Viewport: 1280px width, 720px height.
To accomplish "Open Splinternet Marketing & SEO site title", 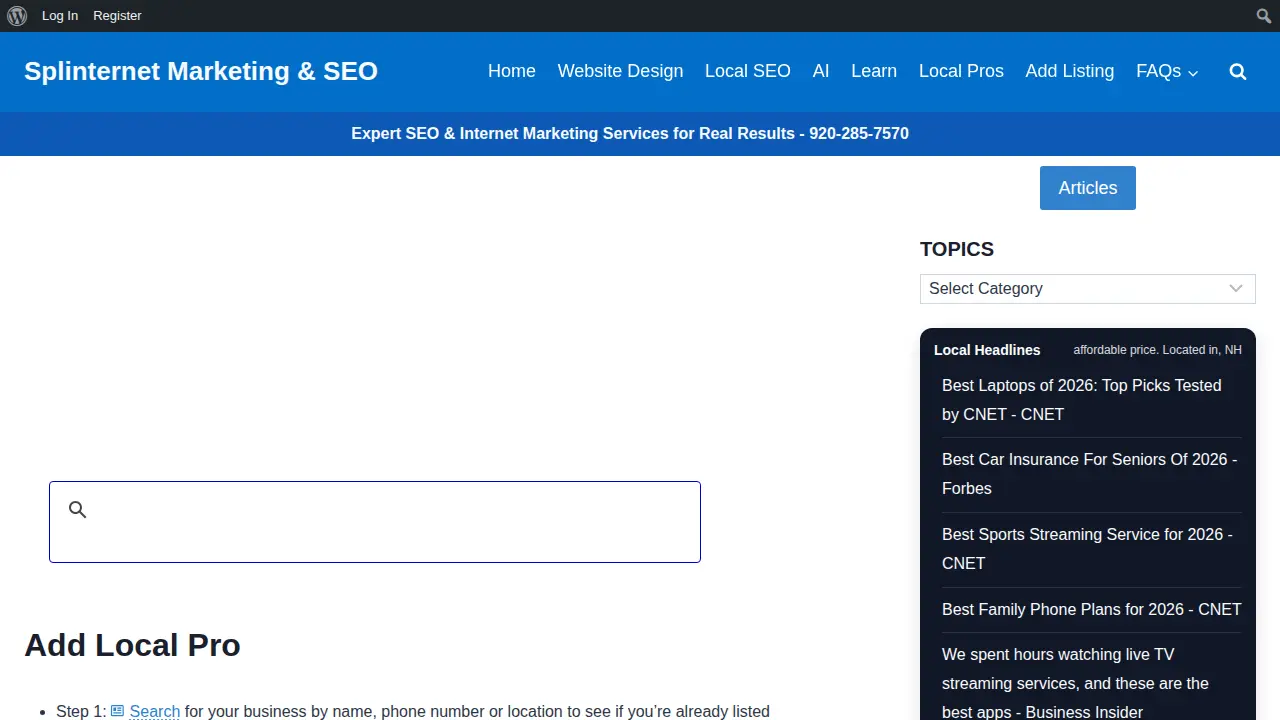I will point(201,71).
